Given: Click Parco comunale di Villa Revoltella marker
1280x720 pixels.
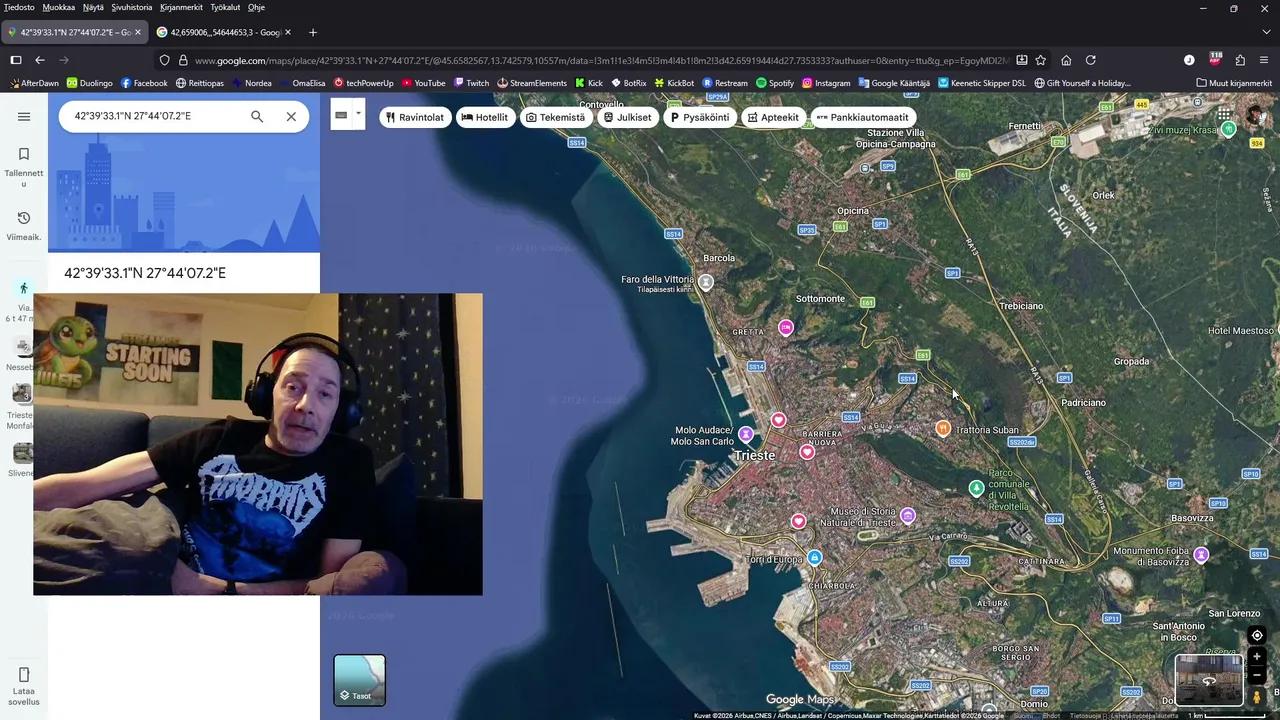Looking at the screenshot, I should click(977, 488).
